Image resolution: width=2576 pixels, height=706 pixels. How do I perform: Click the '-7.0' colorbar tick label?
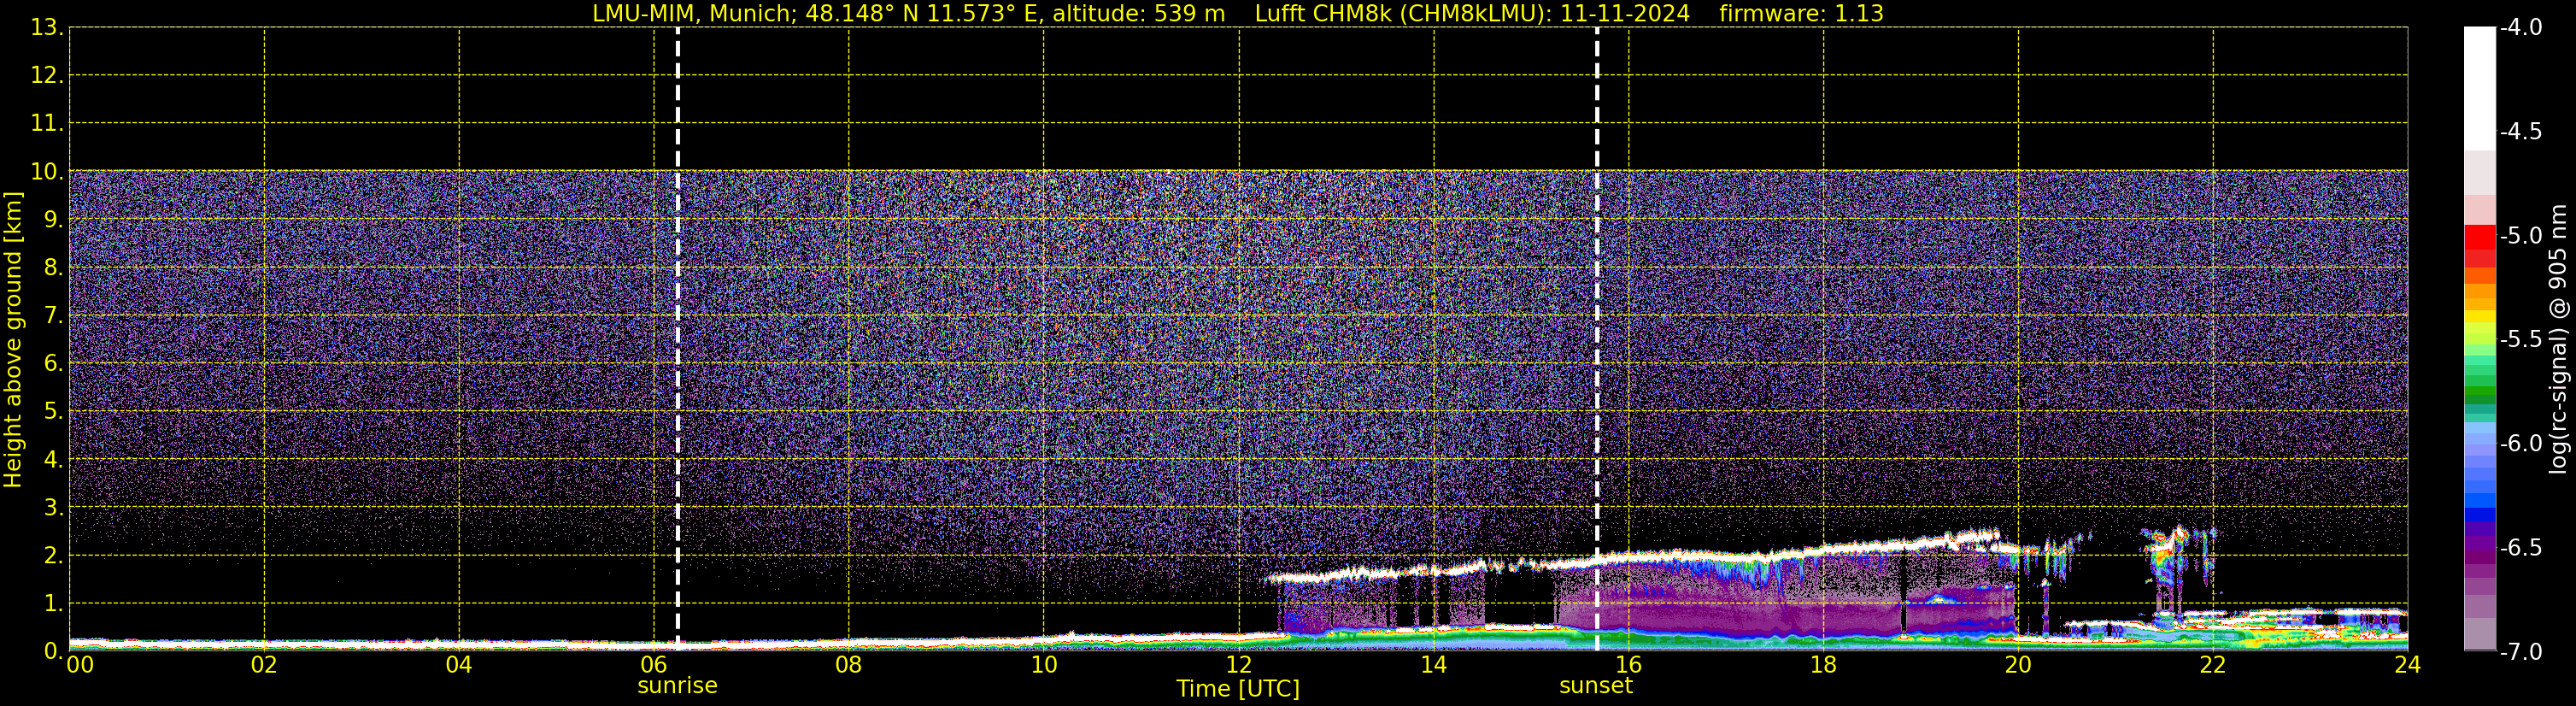tap(2521, 652)
